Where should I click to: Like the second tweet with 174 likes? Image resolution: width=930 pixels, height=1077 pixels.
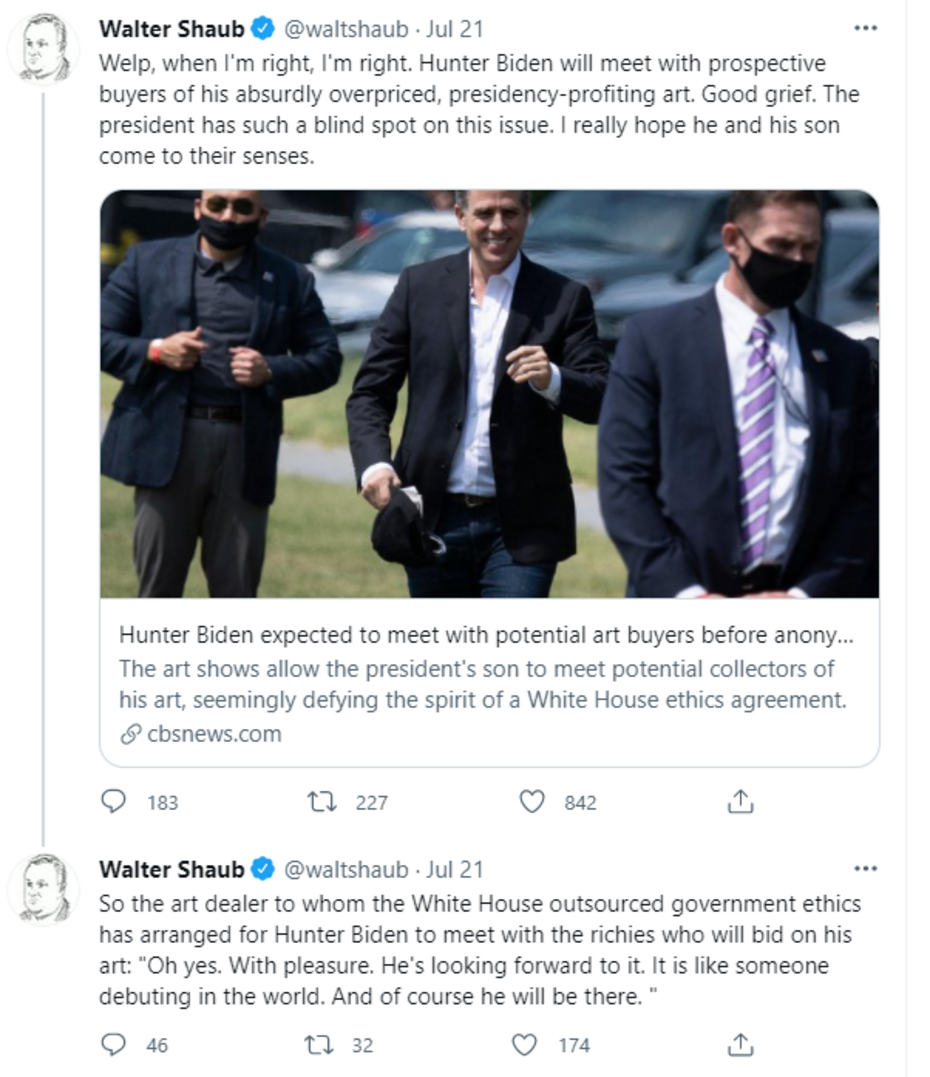[525, 1045]
